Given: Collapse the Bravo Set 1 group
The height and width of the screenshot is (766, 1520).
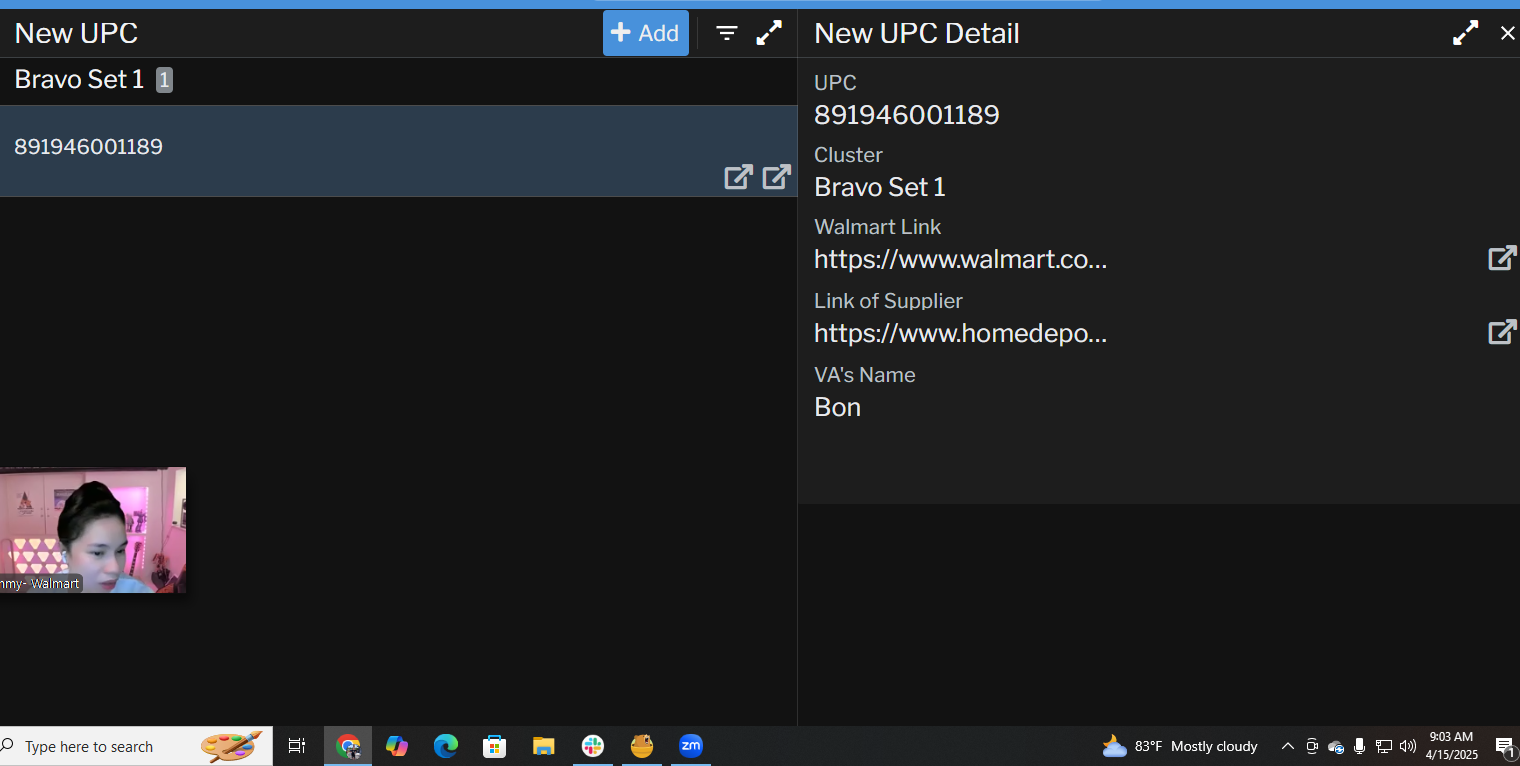Looking at the screenshot, I should pos(79,80).
